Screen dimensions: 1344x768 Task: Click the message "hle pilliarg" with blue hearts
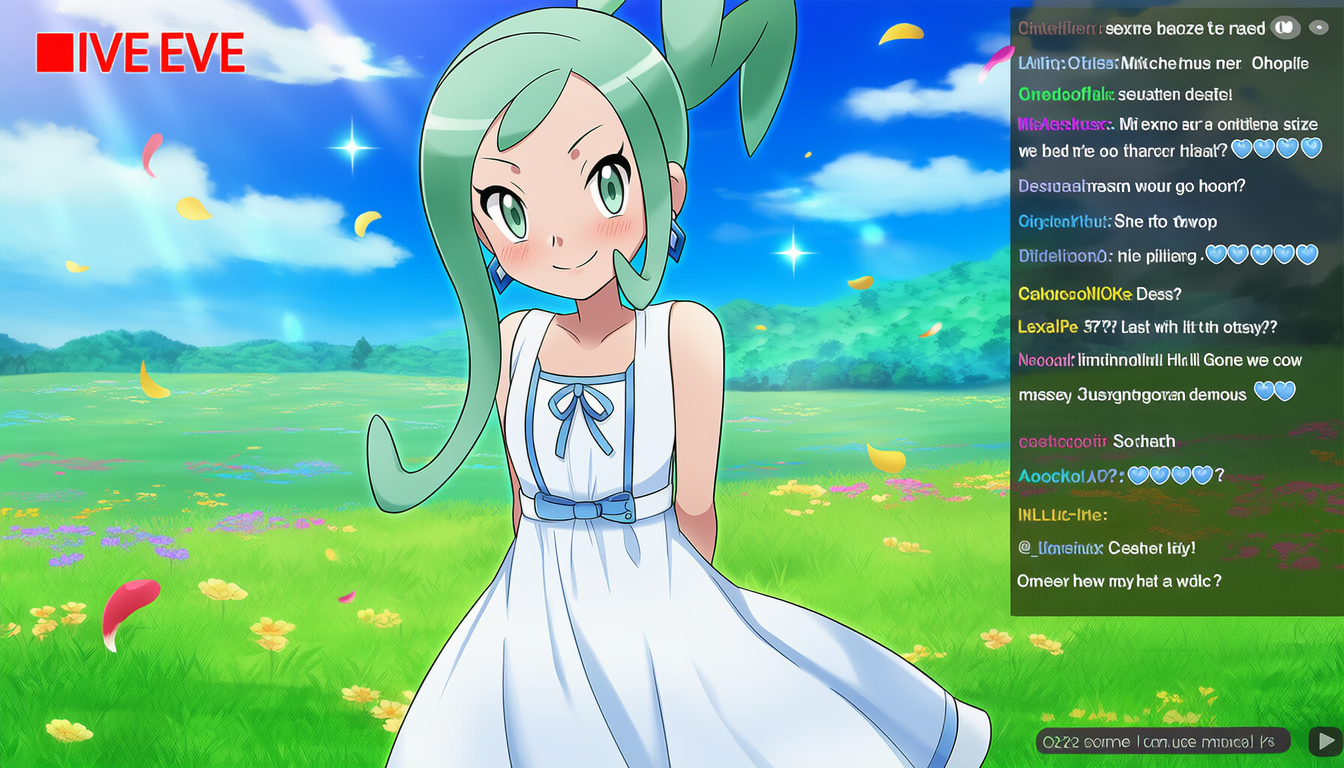(1169, 255)
